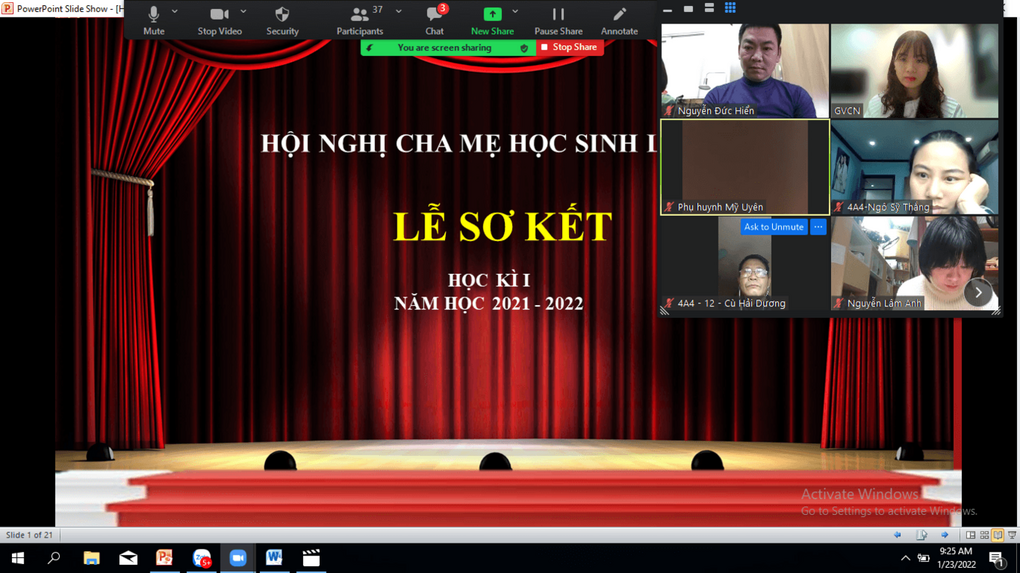Click the red Stop Share button
Viewport: 1020px width, 573px height.
tap(569, 47)
